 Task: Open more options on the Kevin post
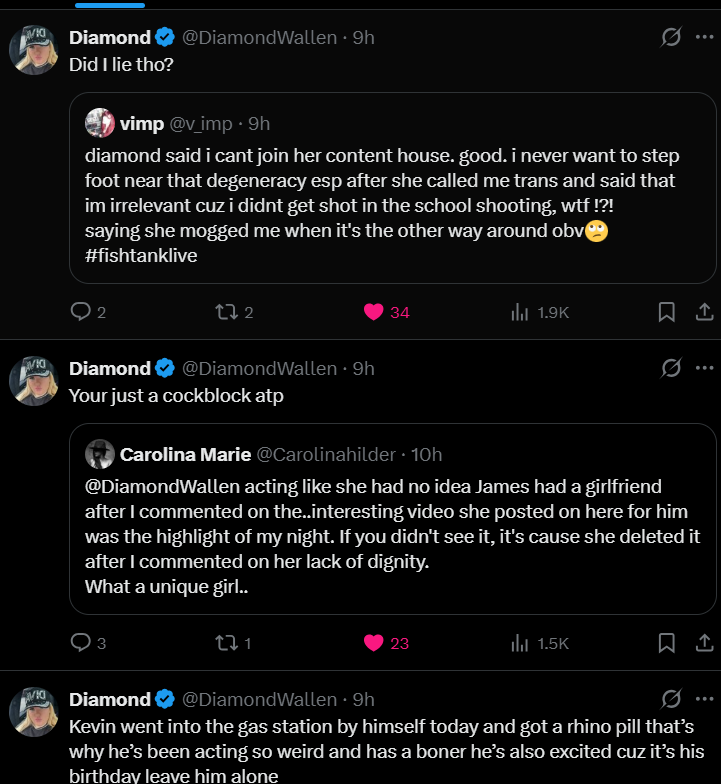click(704, 699)
